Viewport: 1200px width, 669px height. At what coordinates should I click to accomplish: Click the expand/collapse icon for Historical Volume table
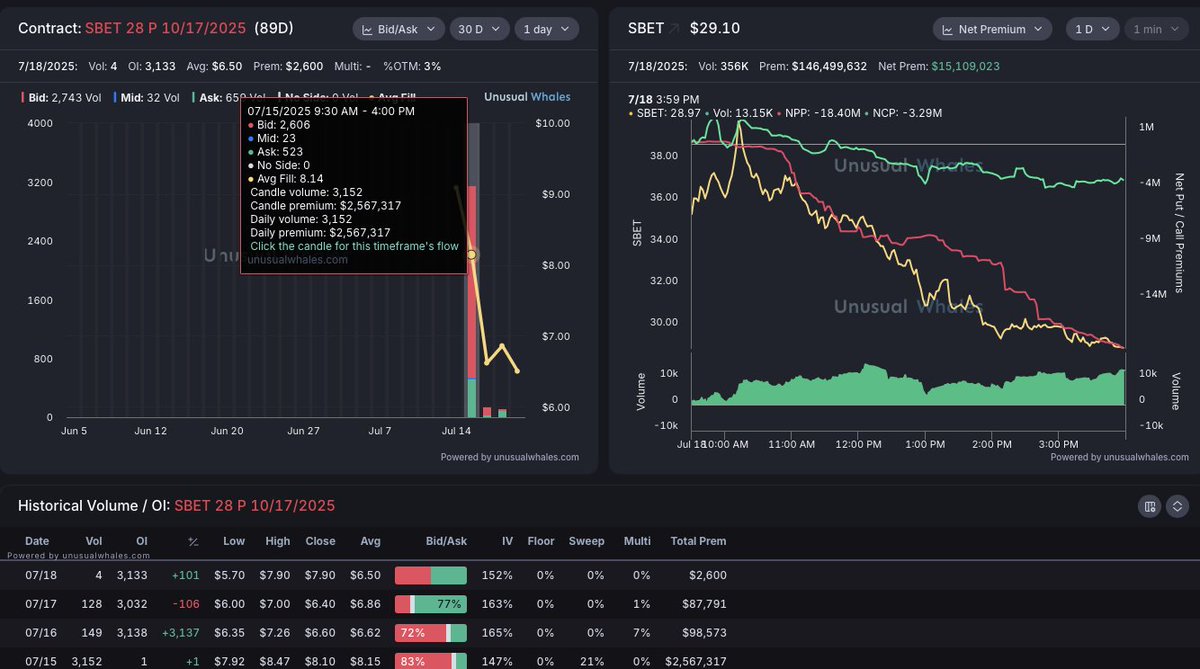[x=1177, y=507]
